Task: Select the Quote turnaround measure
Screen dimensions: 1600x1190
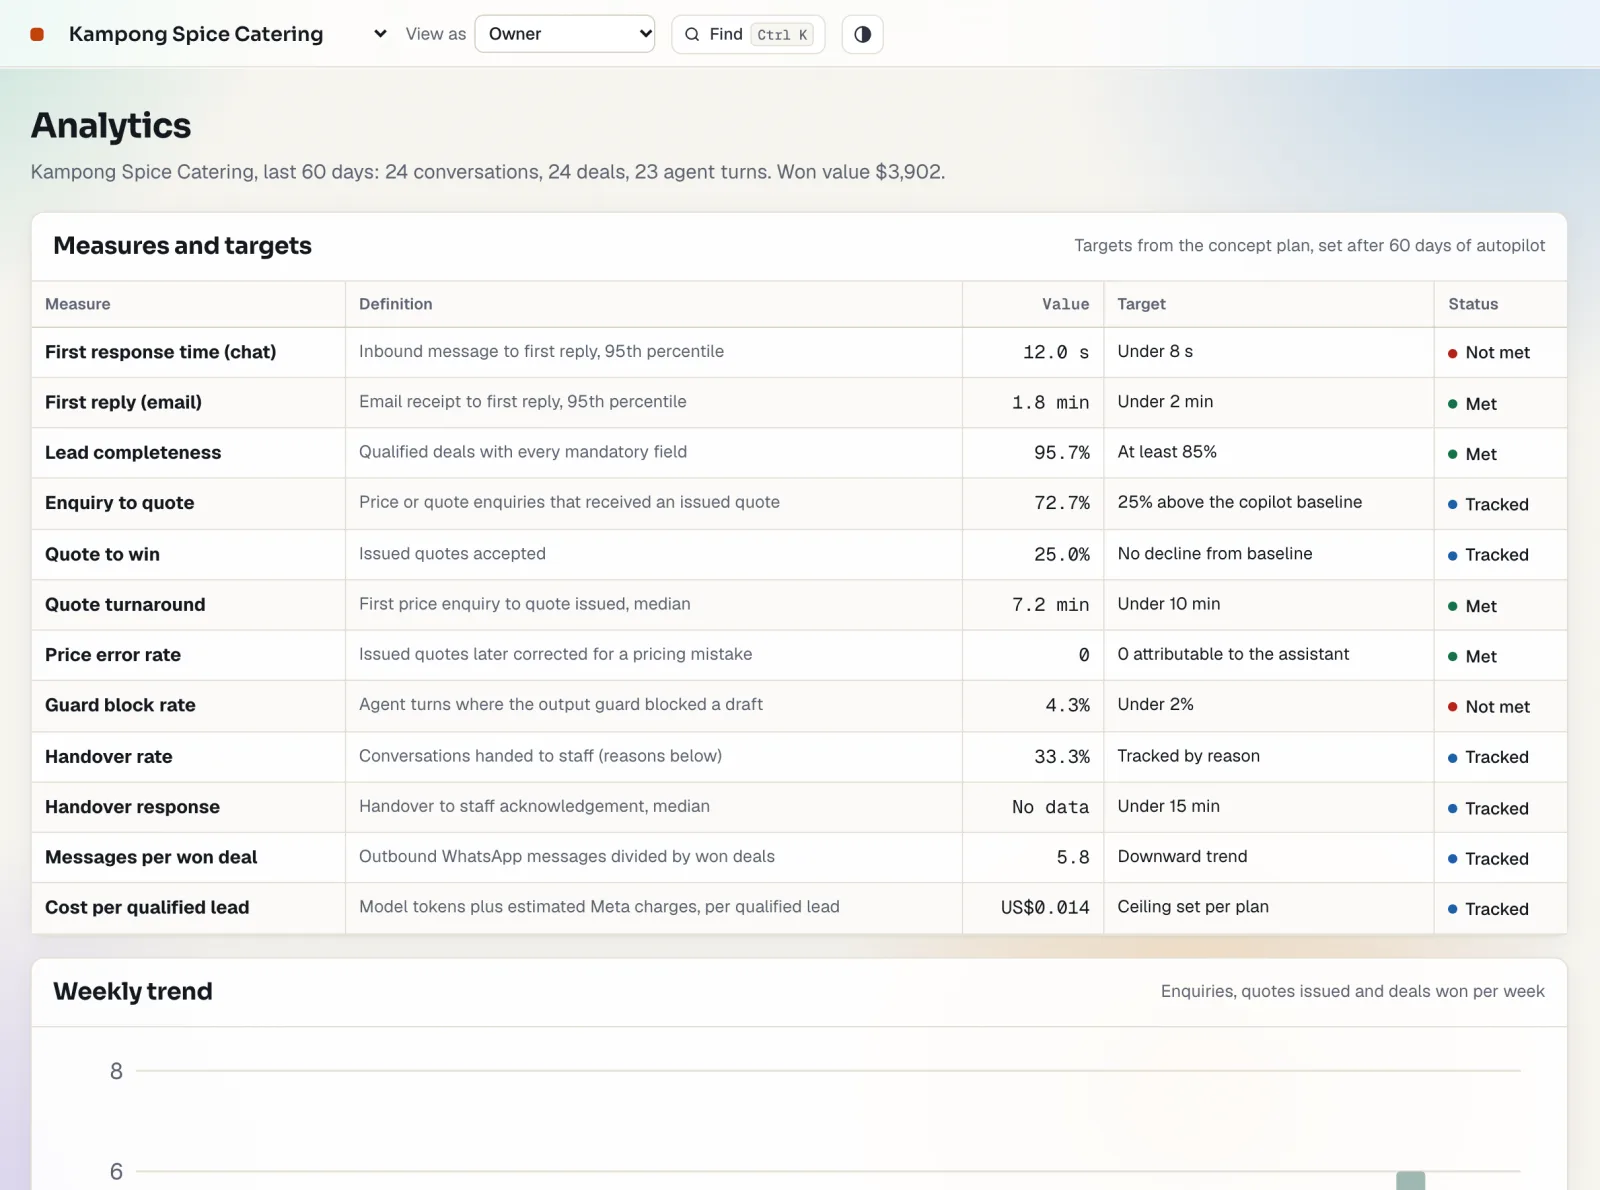Action: click(x=125, y=605)
